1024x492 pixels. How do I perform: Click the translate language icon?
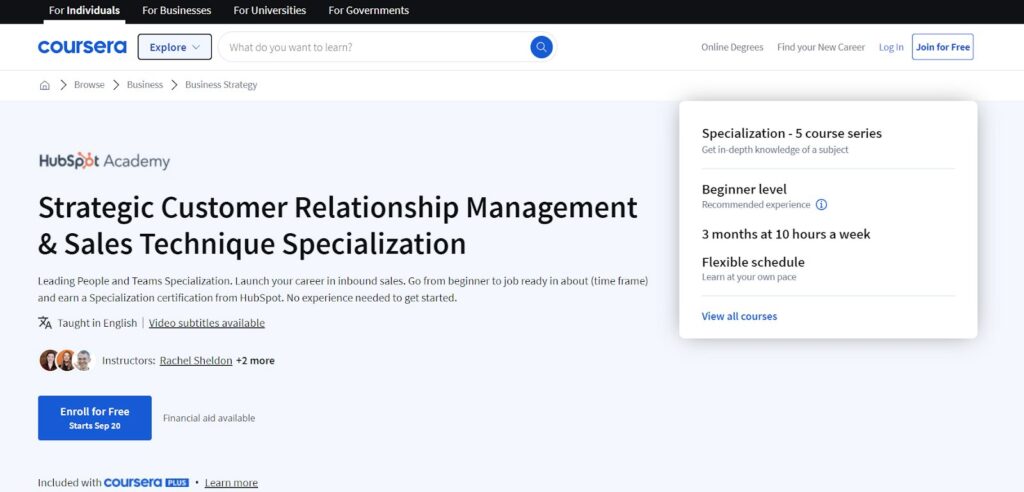click(45, 323)
